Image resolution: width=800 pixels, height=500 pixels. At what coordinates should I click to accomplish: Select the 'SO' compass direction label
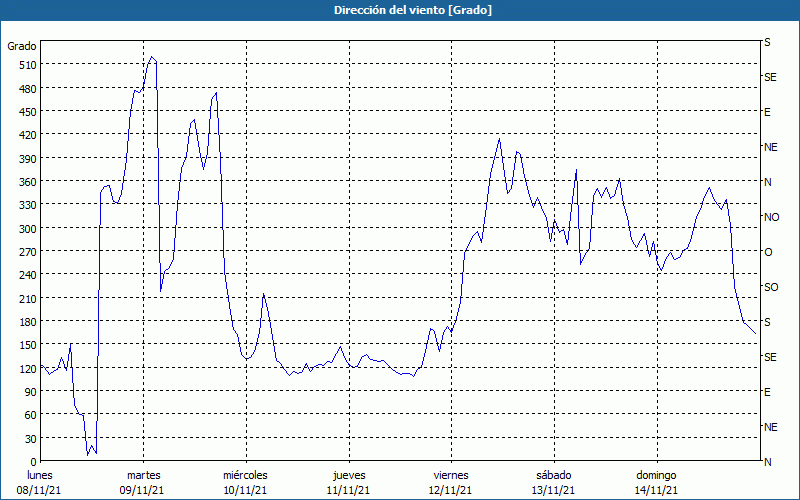(x=771, y=287)
